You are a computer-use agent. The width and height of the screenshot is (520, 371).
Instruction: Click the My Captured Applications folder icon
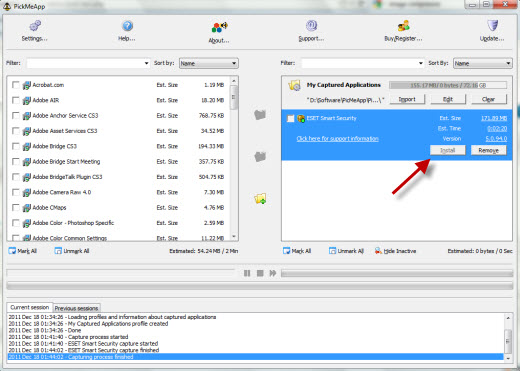[x=295, y=85]
